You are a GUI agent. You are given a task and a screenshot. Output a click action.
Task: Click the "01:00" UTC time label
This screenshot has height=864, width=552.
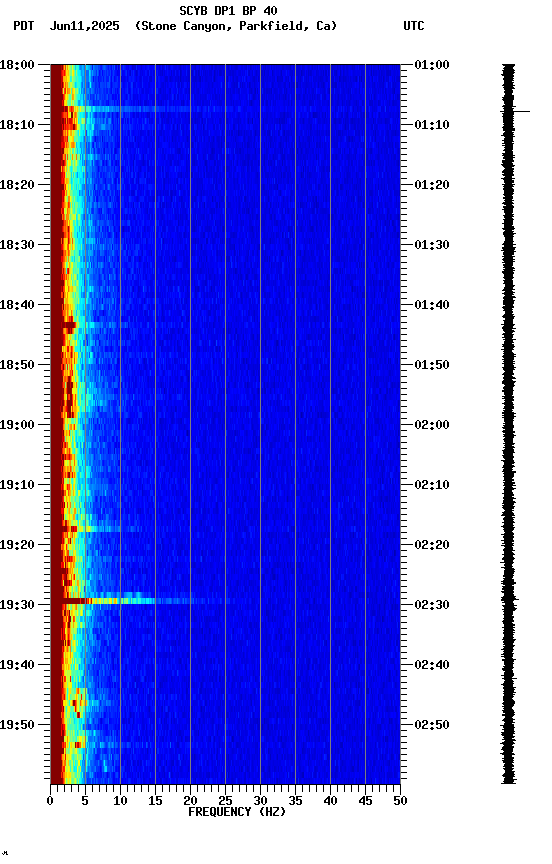click(x=432, y=65)
